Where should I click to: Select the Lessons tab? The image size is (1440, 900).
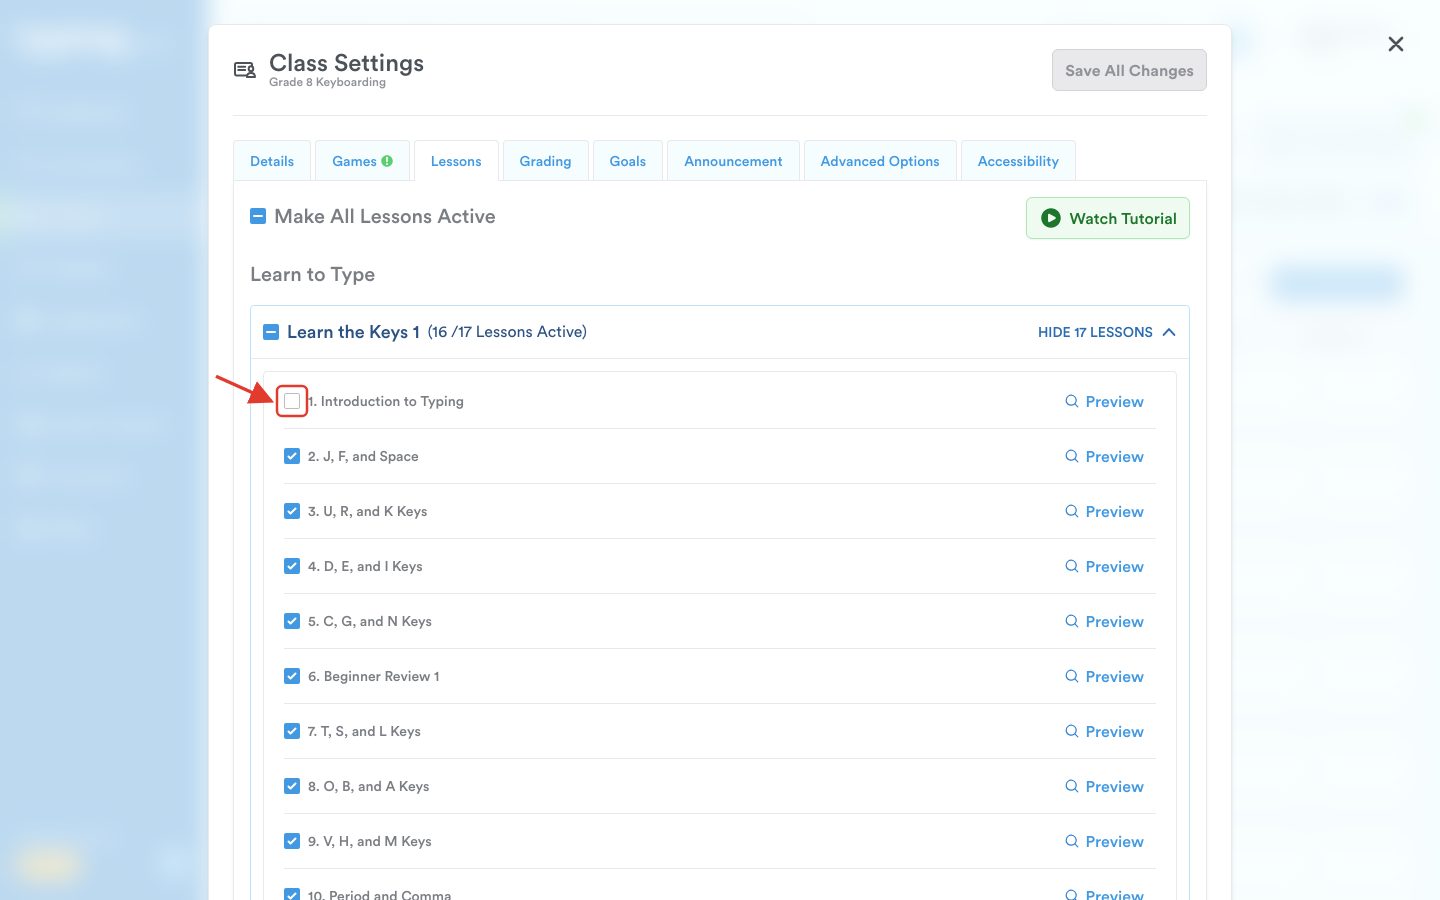(456, 161)
